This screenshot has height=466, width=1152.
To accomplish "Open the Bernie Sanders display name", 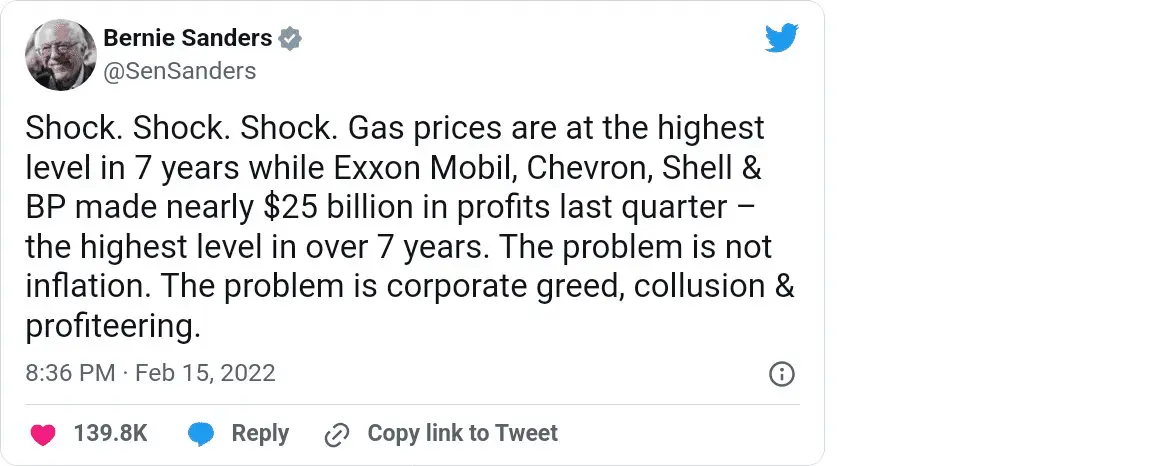I will click(187, 39).
